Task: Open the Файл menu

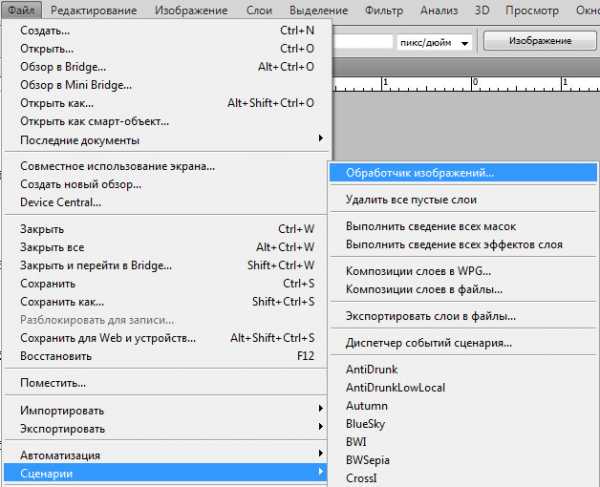Action: 21,10
